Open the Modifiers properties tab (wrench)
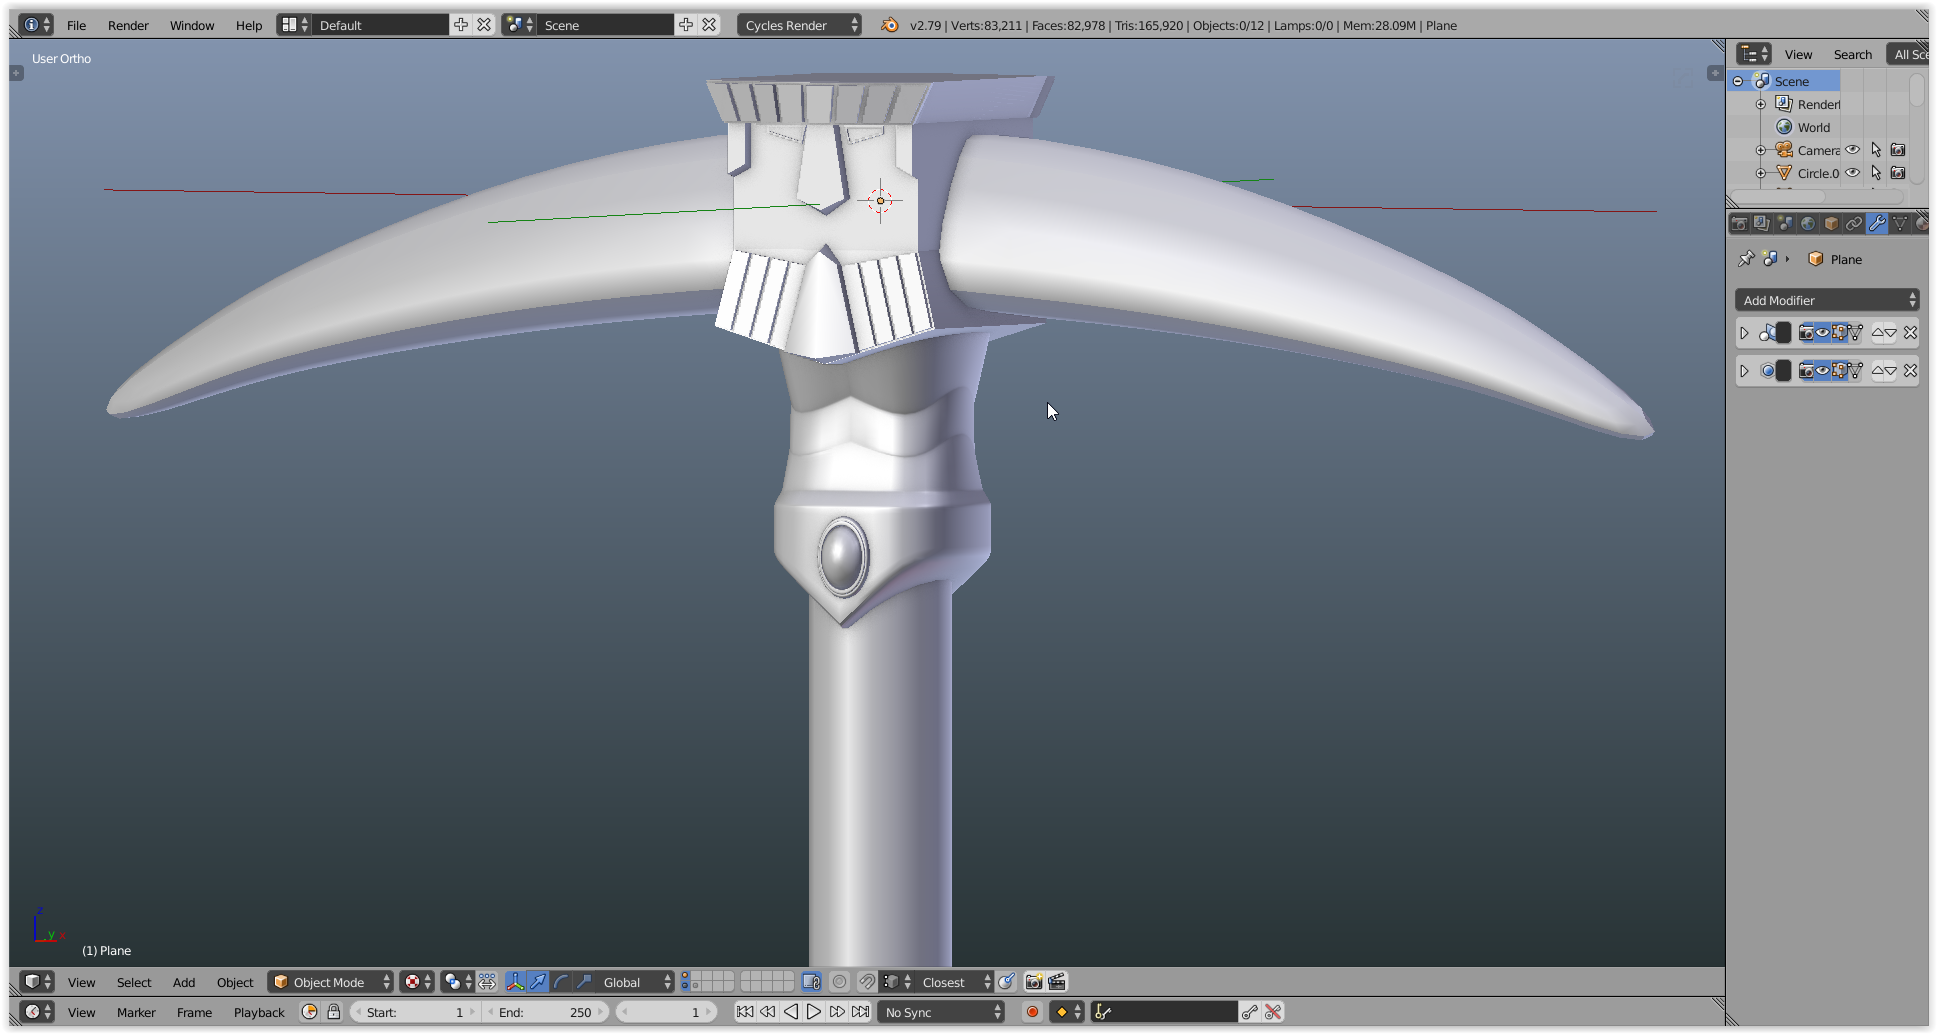 point(1877,224)
